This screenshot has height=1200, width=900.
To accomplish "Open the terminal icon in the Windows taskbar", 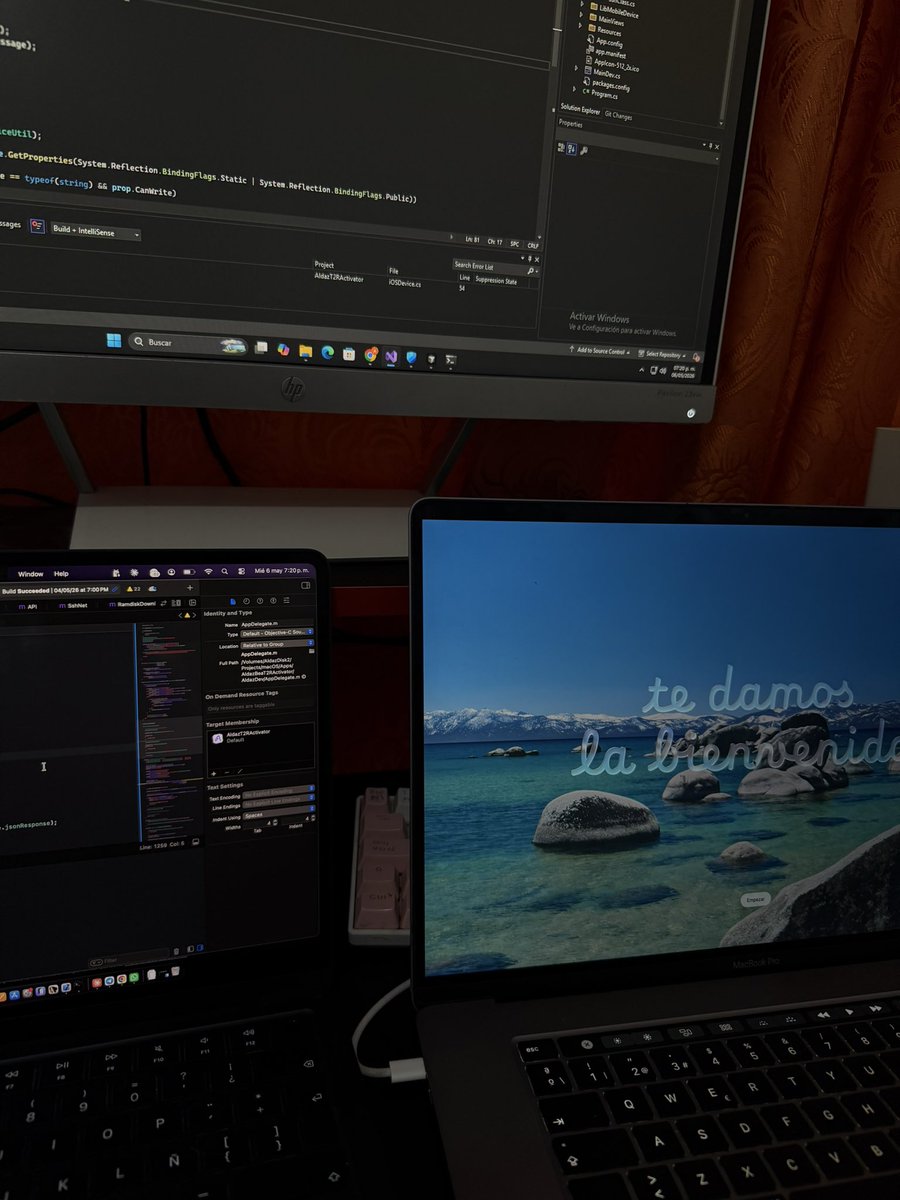I will pos(450,360).
